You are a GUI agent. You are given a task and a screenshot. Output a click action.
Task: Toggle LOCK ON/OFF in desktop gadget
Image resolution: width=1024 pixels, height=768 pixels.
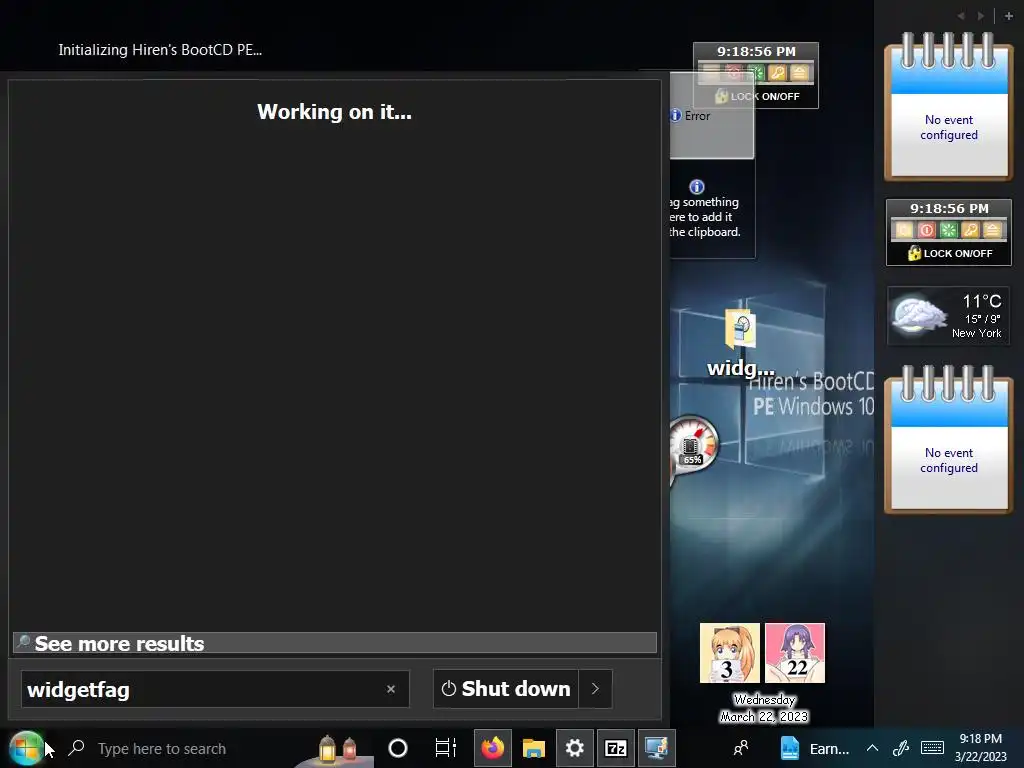coord(756,96)
